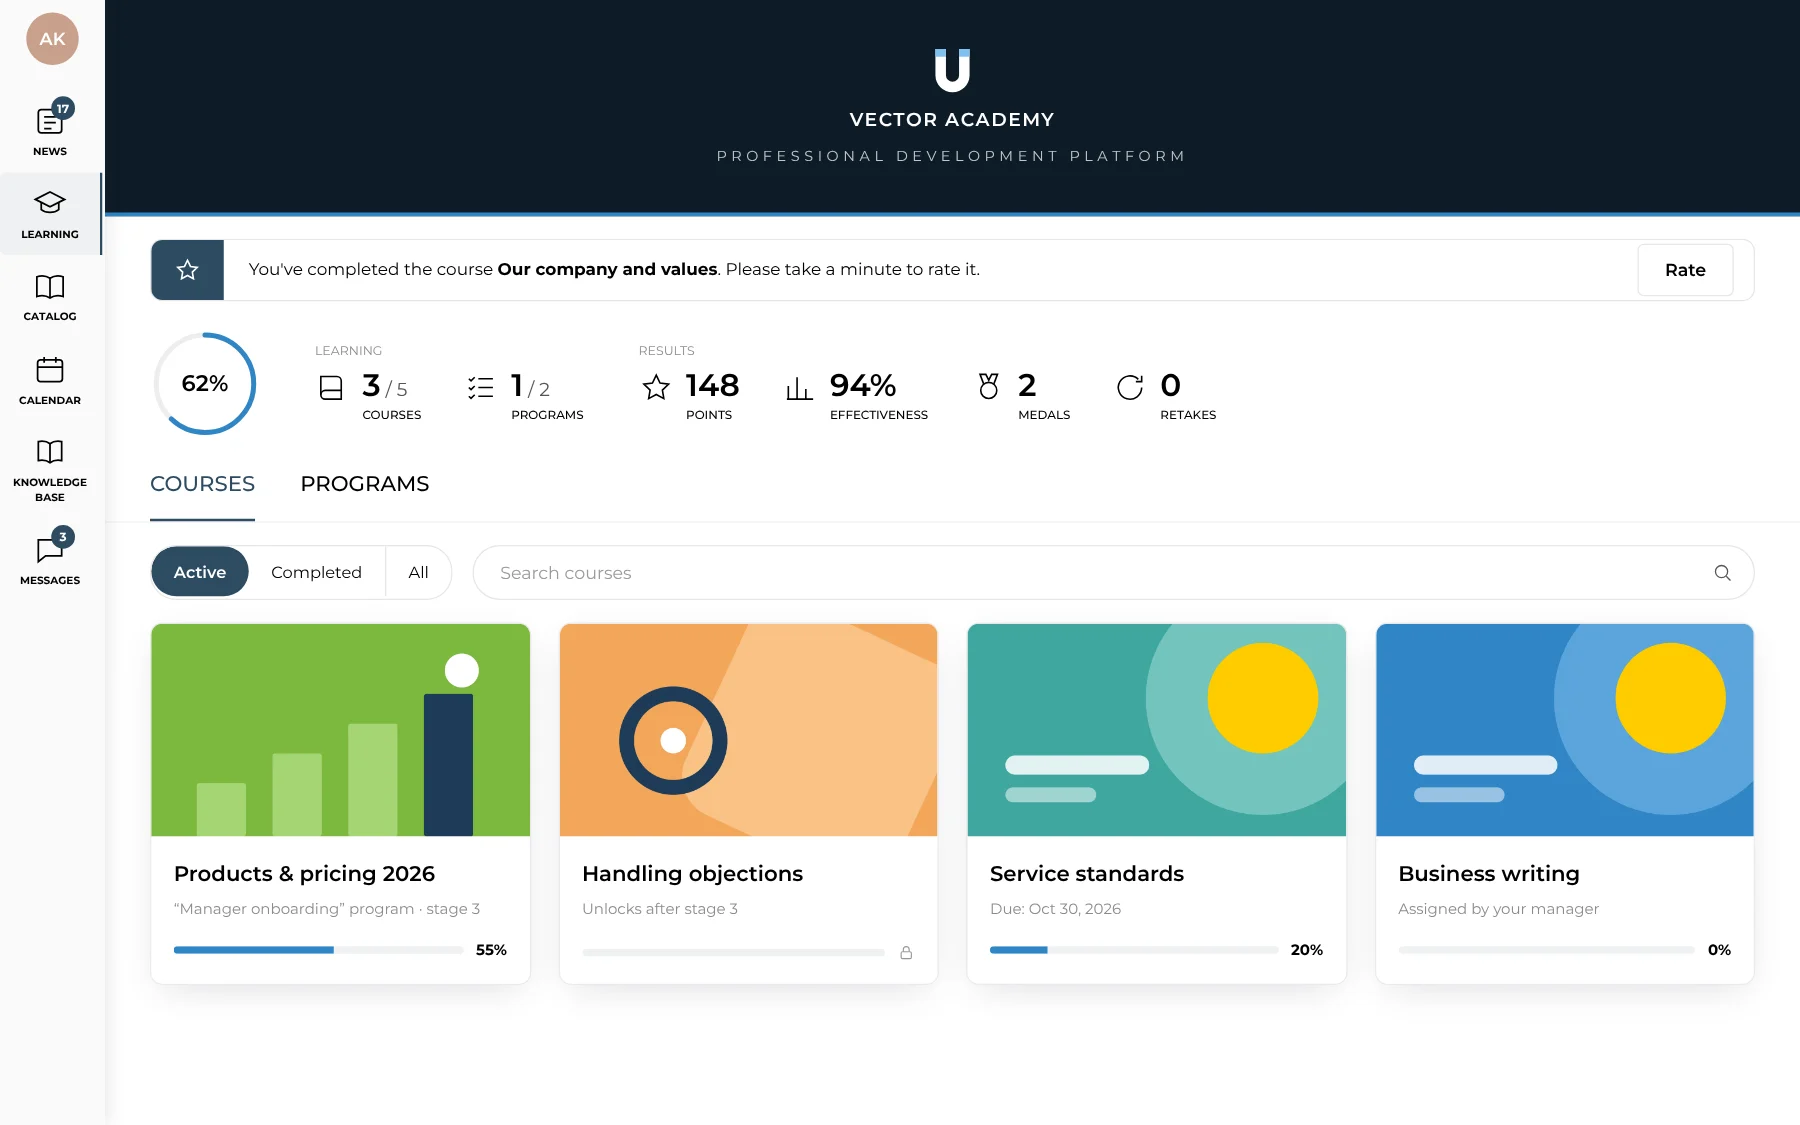Click the 148 points value
The width and height of the screenshot is (1800, 1125).
(712, 385)
